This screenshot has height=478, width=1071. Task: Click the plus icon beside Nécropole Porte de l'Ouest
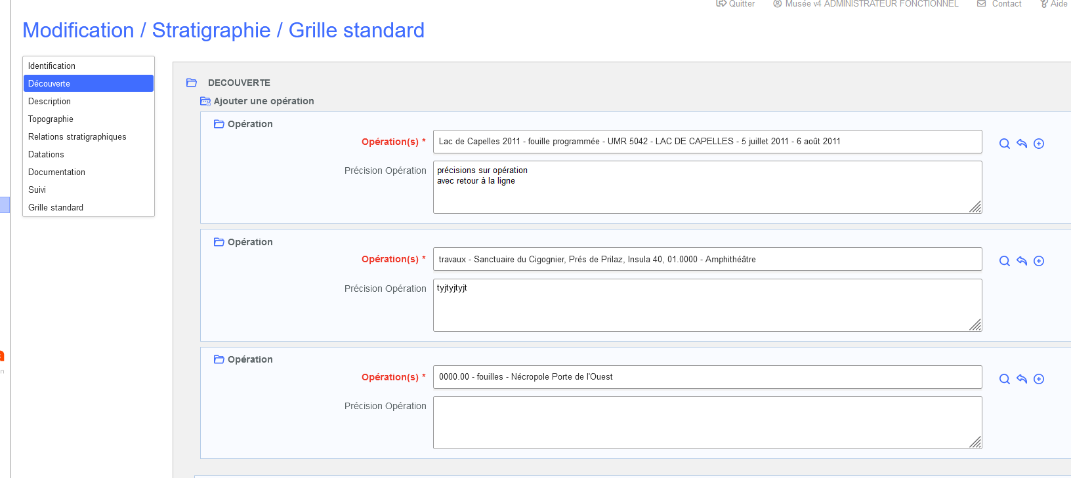pos(1039,379)
